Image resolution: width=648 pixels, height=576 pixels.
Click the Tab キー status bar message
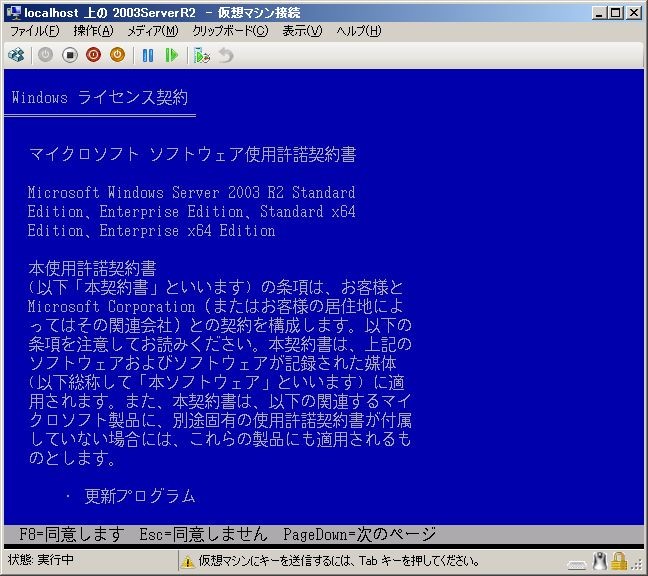click(339, 561)
